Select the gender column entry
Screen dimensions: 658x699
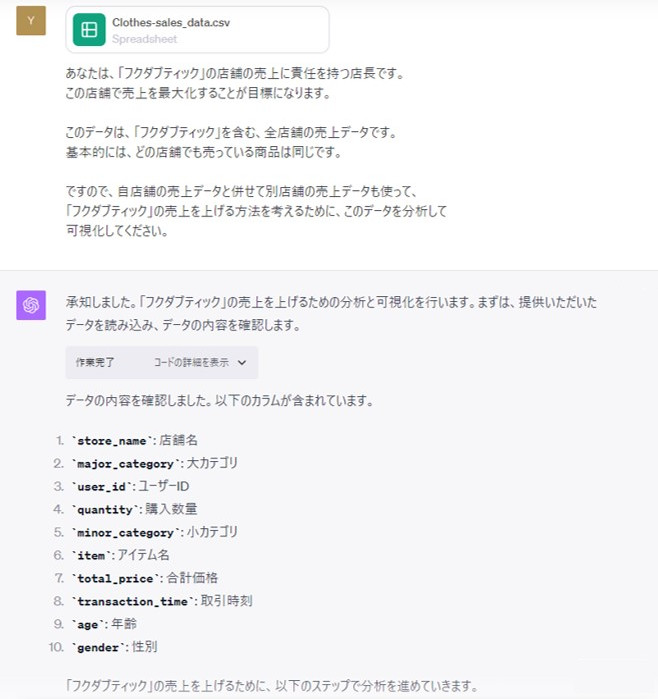click(x=114, y=647)
